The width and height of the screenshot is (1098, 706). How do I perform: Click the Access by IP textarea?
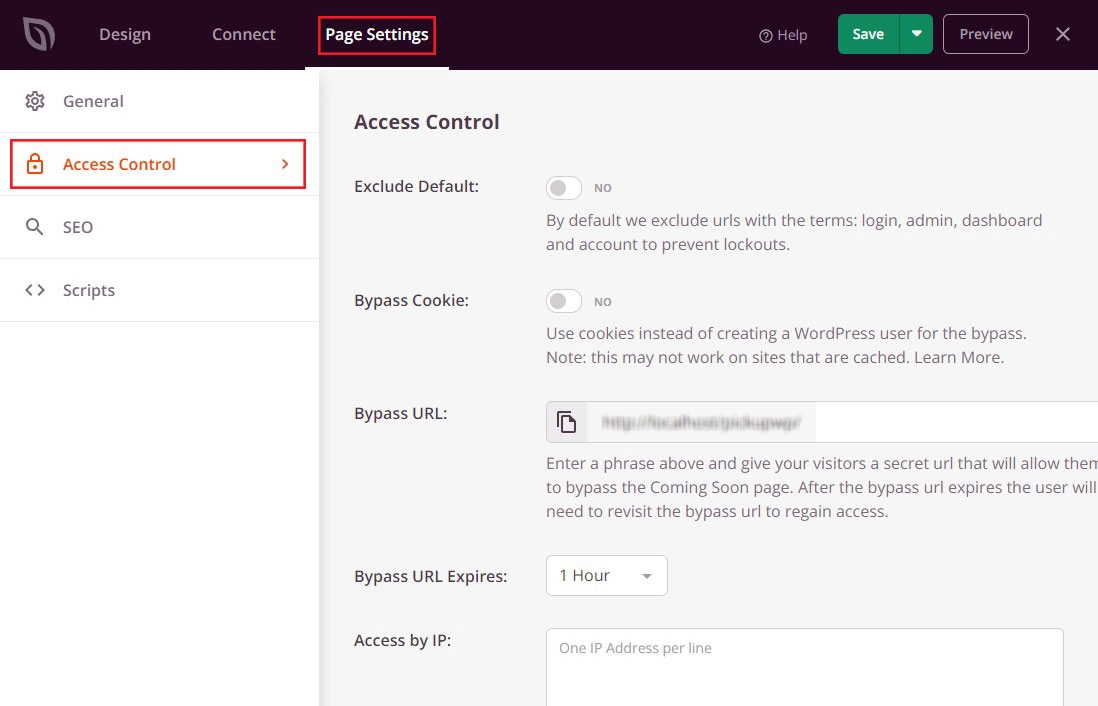coord(805,667)
